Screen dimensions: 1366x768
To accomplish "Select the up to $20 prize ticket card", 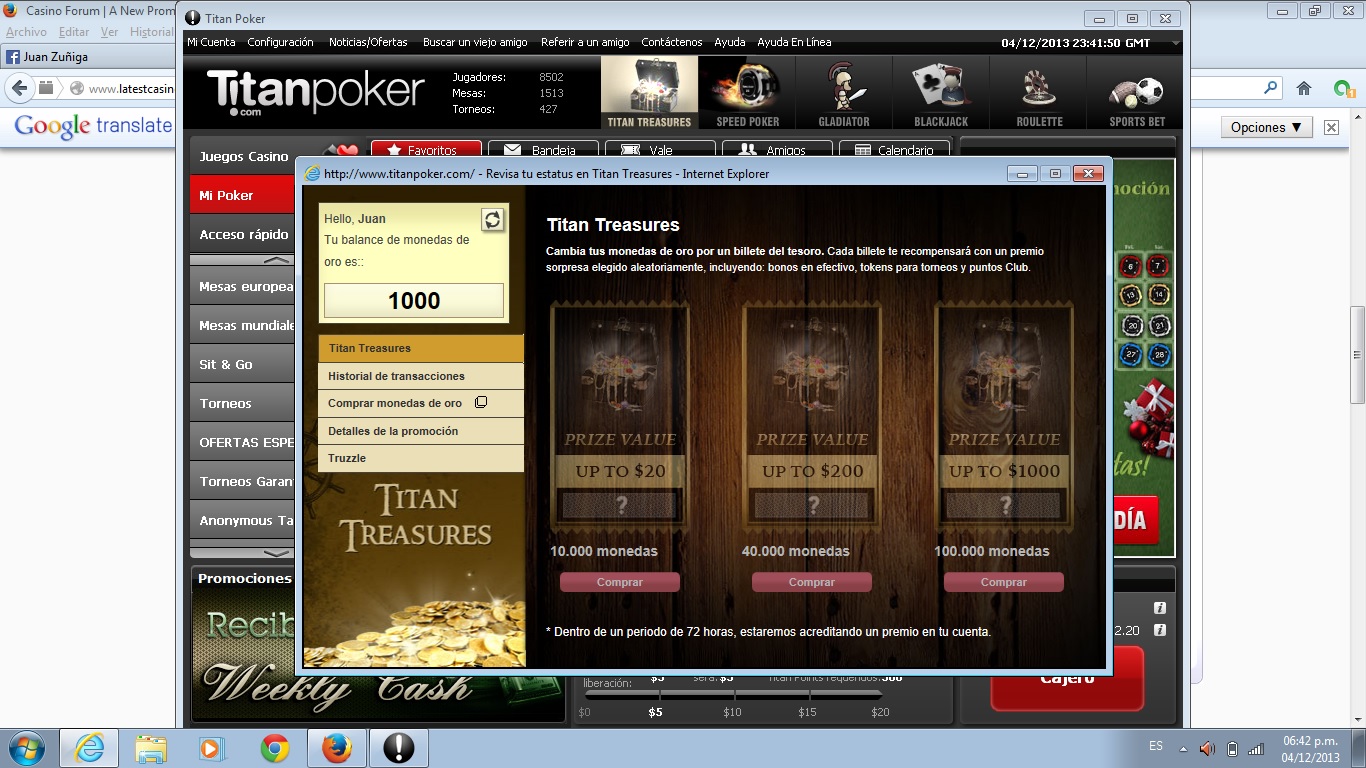I will (620, 416).
